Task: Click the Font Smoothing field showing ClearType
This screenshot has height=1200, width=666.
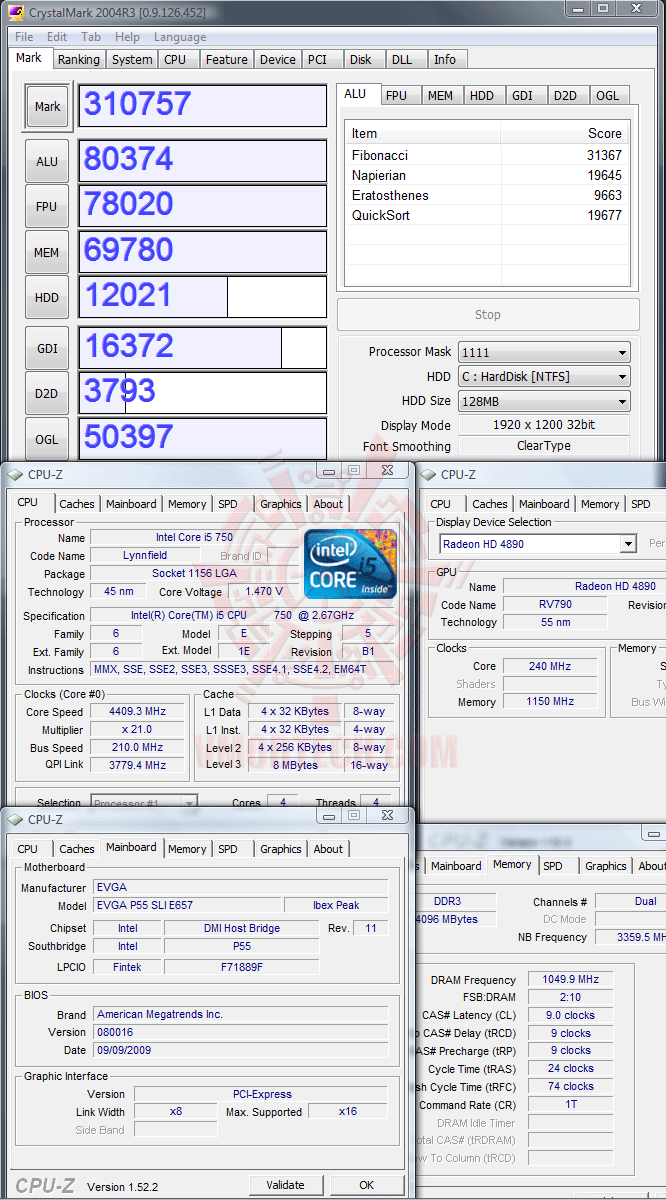Action: tap(544, 446)
